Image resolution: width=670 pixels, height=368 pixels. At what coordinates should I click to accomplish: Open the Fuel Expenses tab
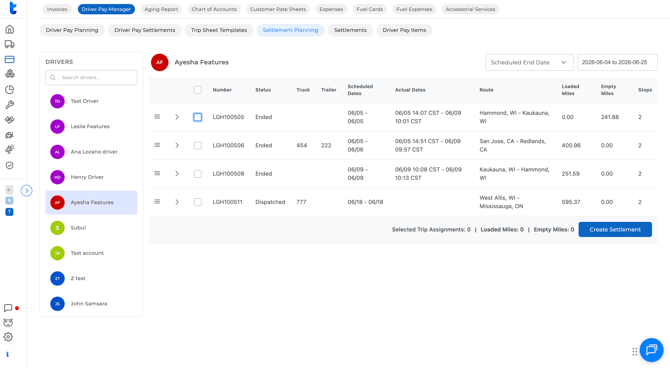[414, 9]
